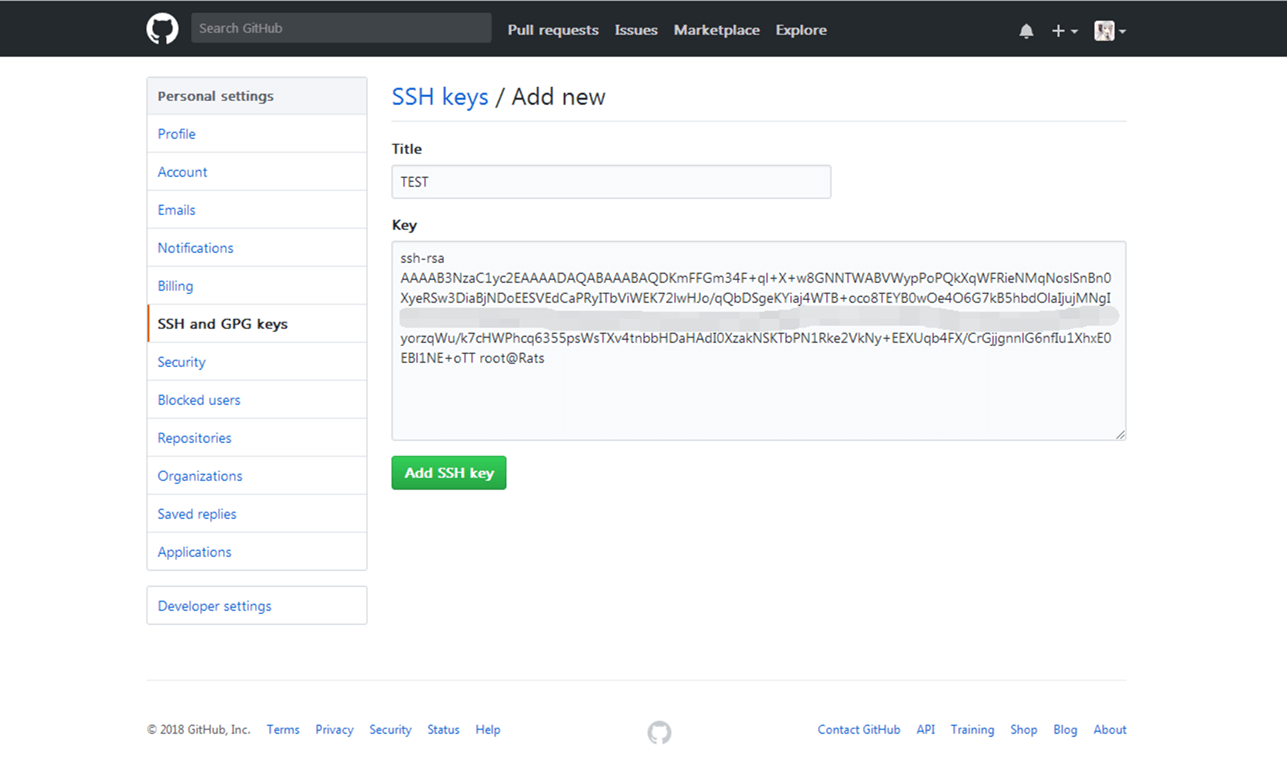Open Repositories settings in sidebar

(x=257, y=438)
